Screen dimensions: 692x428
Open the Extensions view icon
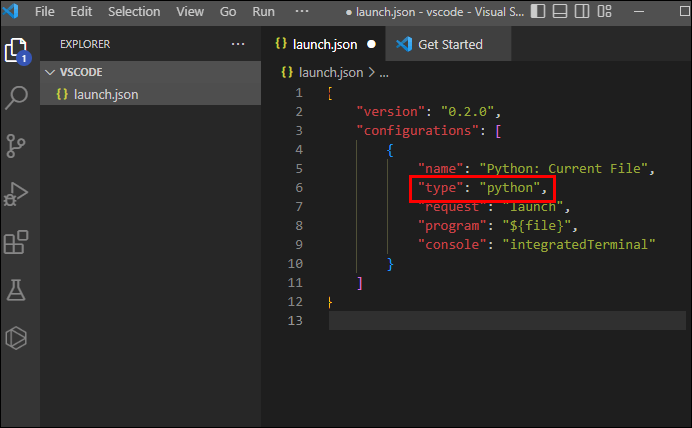[16, 242]
